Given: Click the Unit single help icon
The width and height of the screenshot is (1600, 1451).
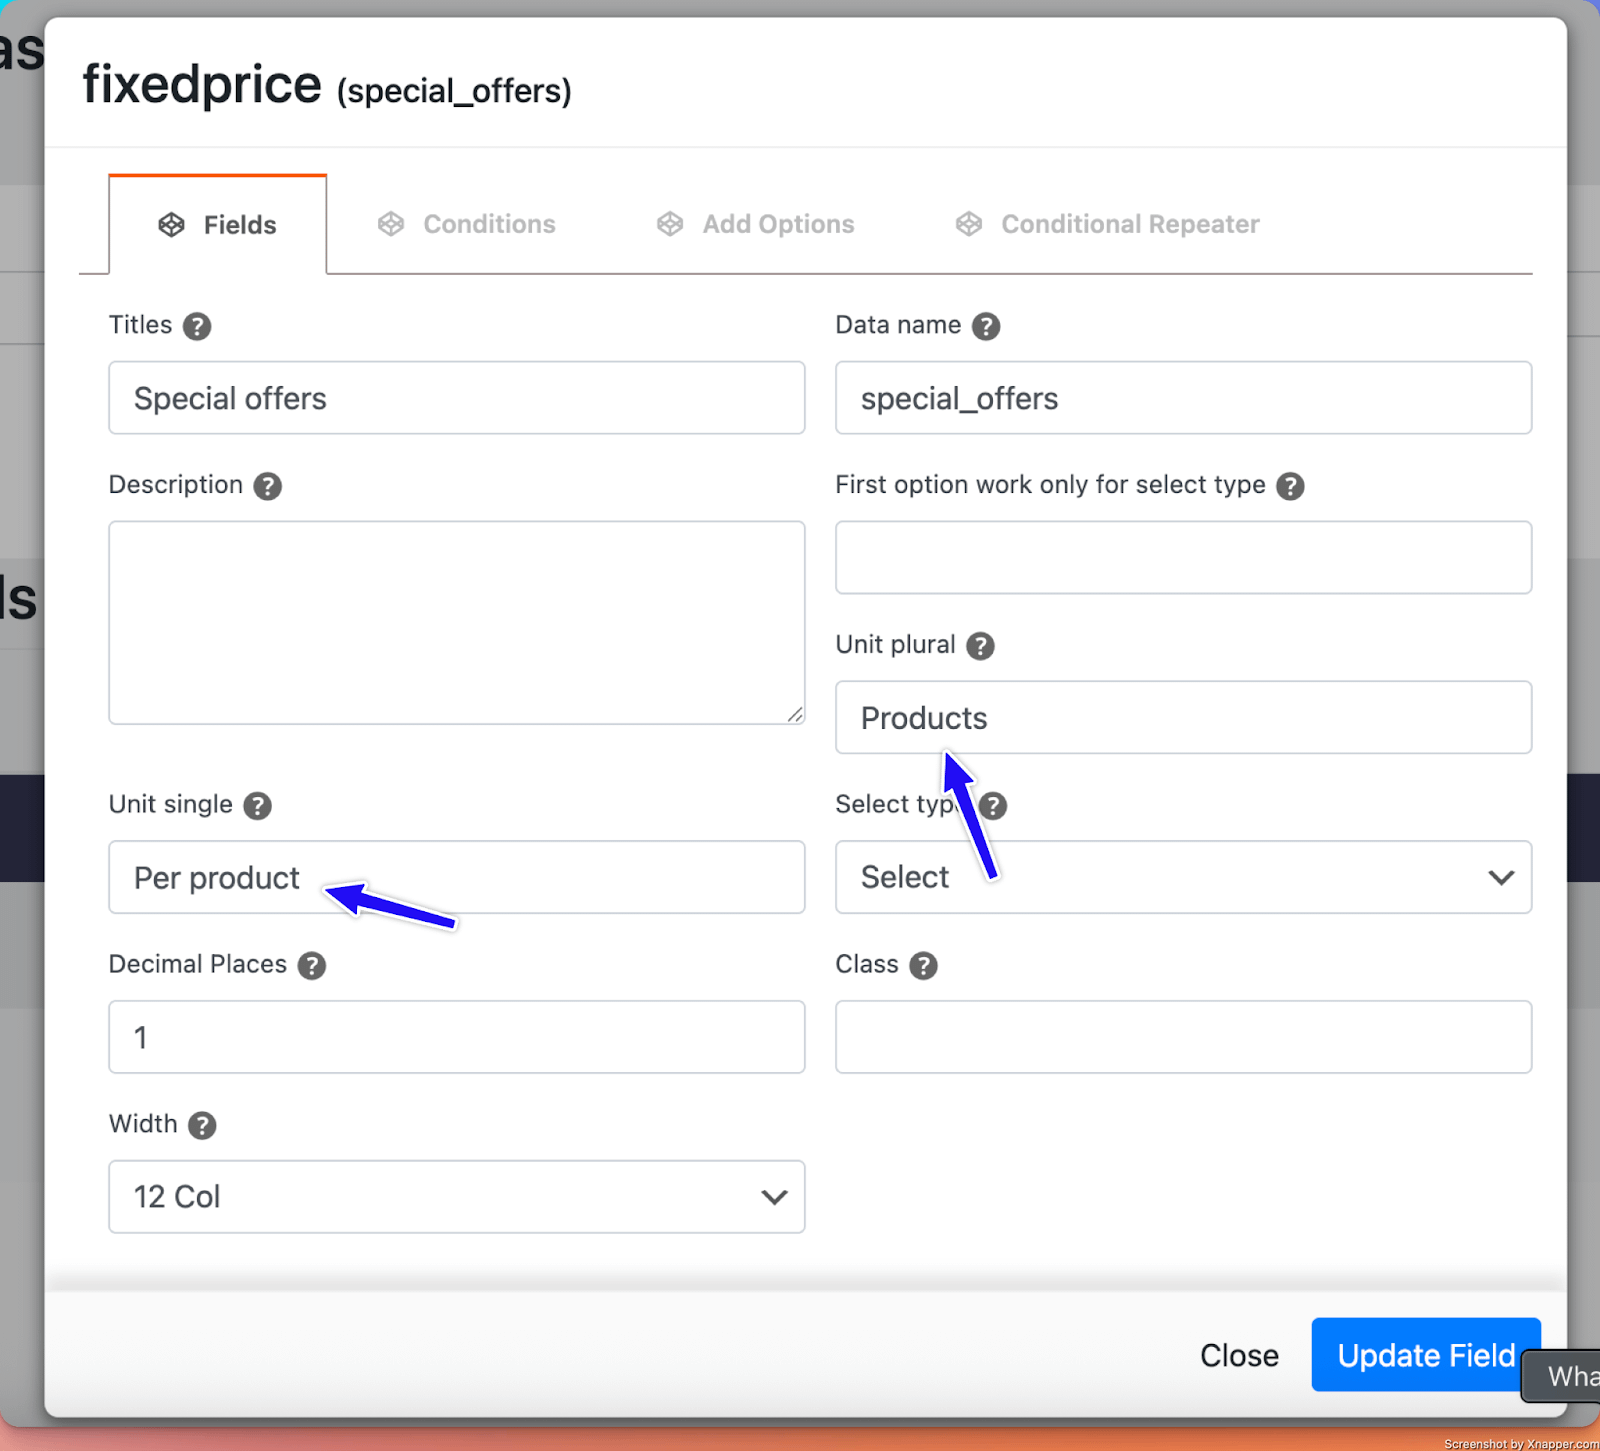Looking at the screenshot, I should tap(257, 806).
